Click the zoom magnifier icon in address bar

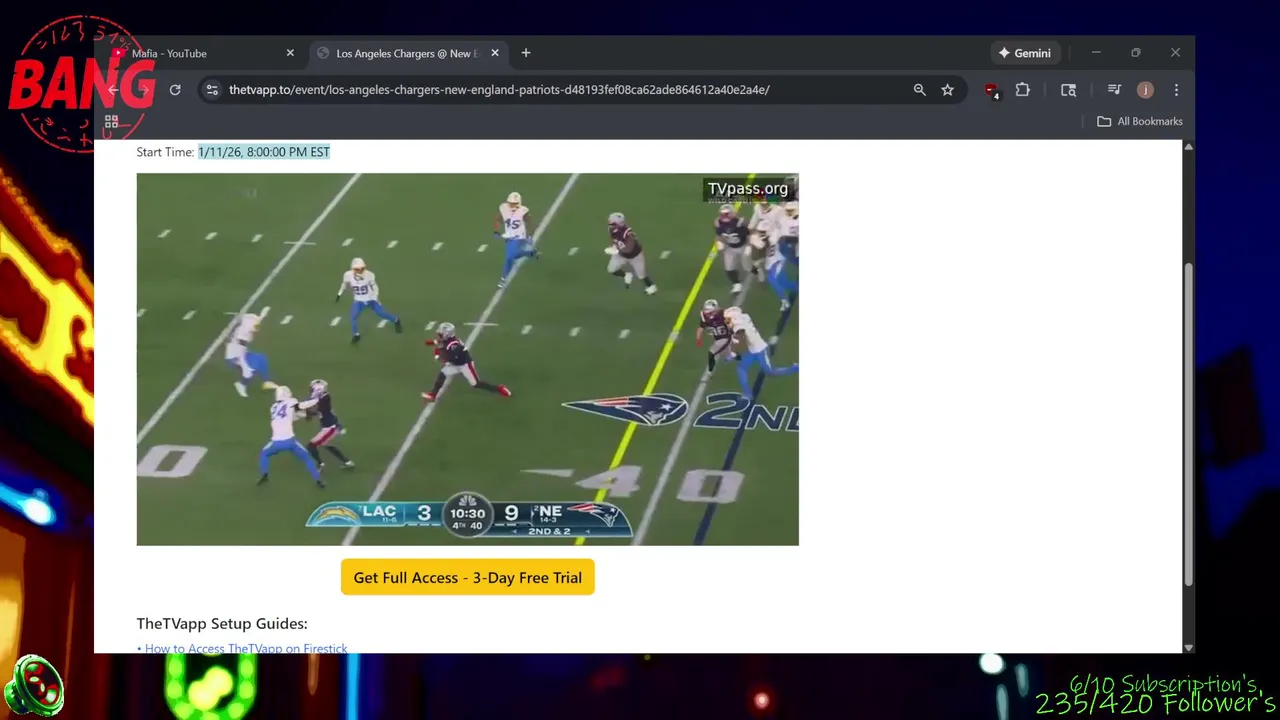tap(919, 90)
